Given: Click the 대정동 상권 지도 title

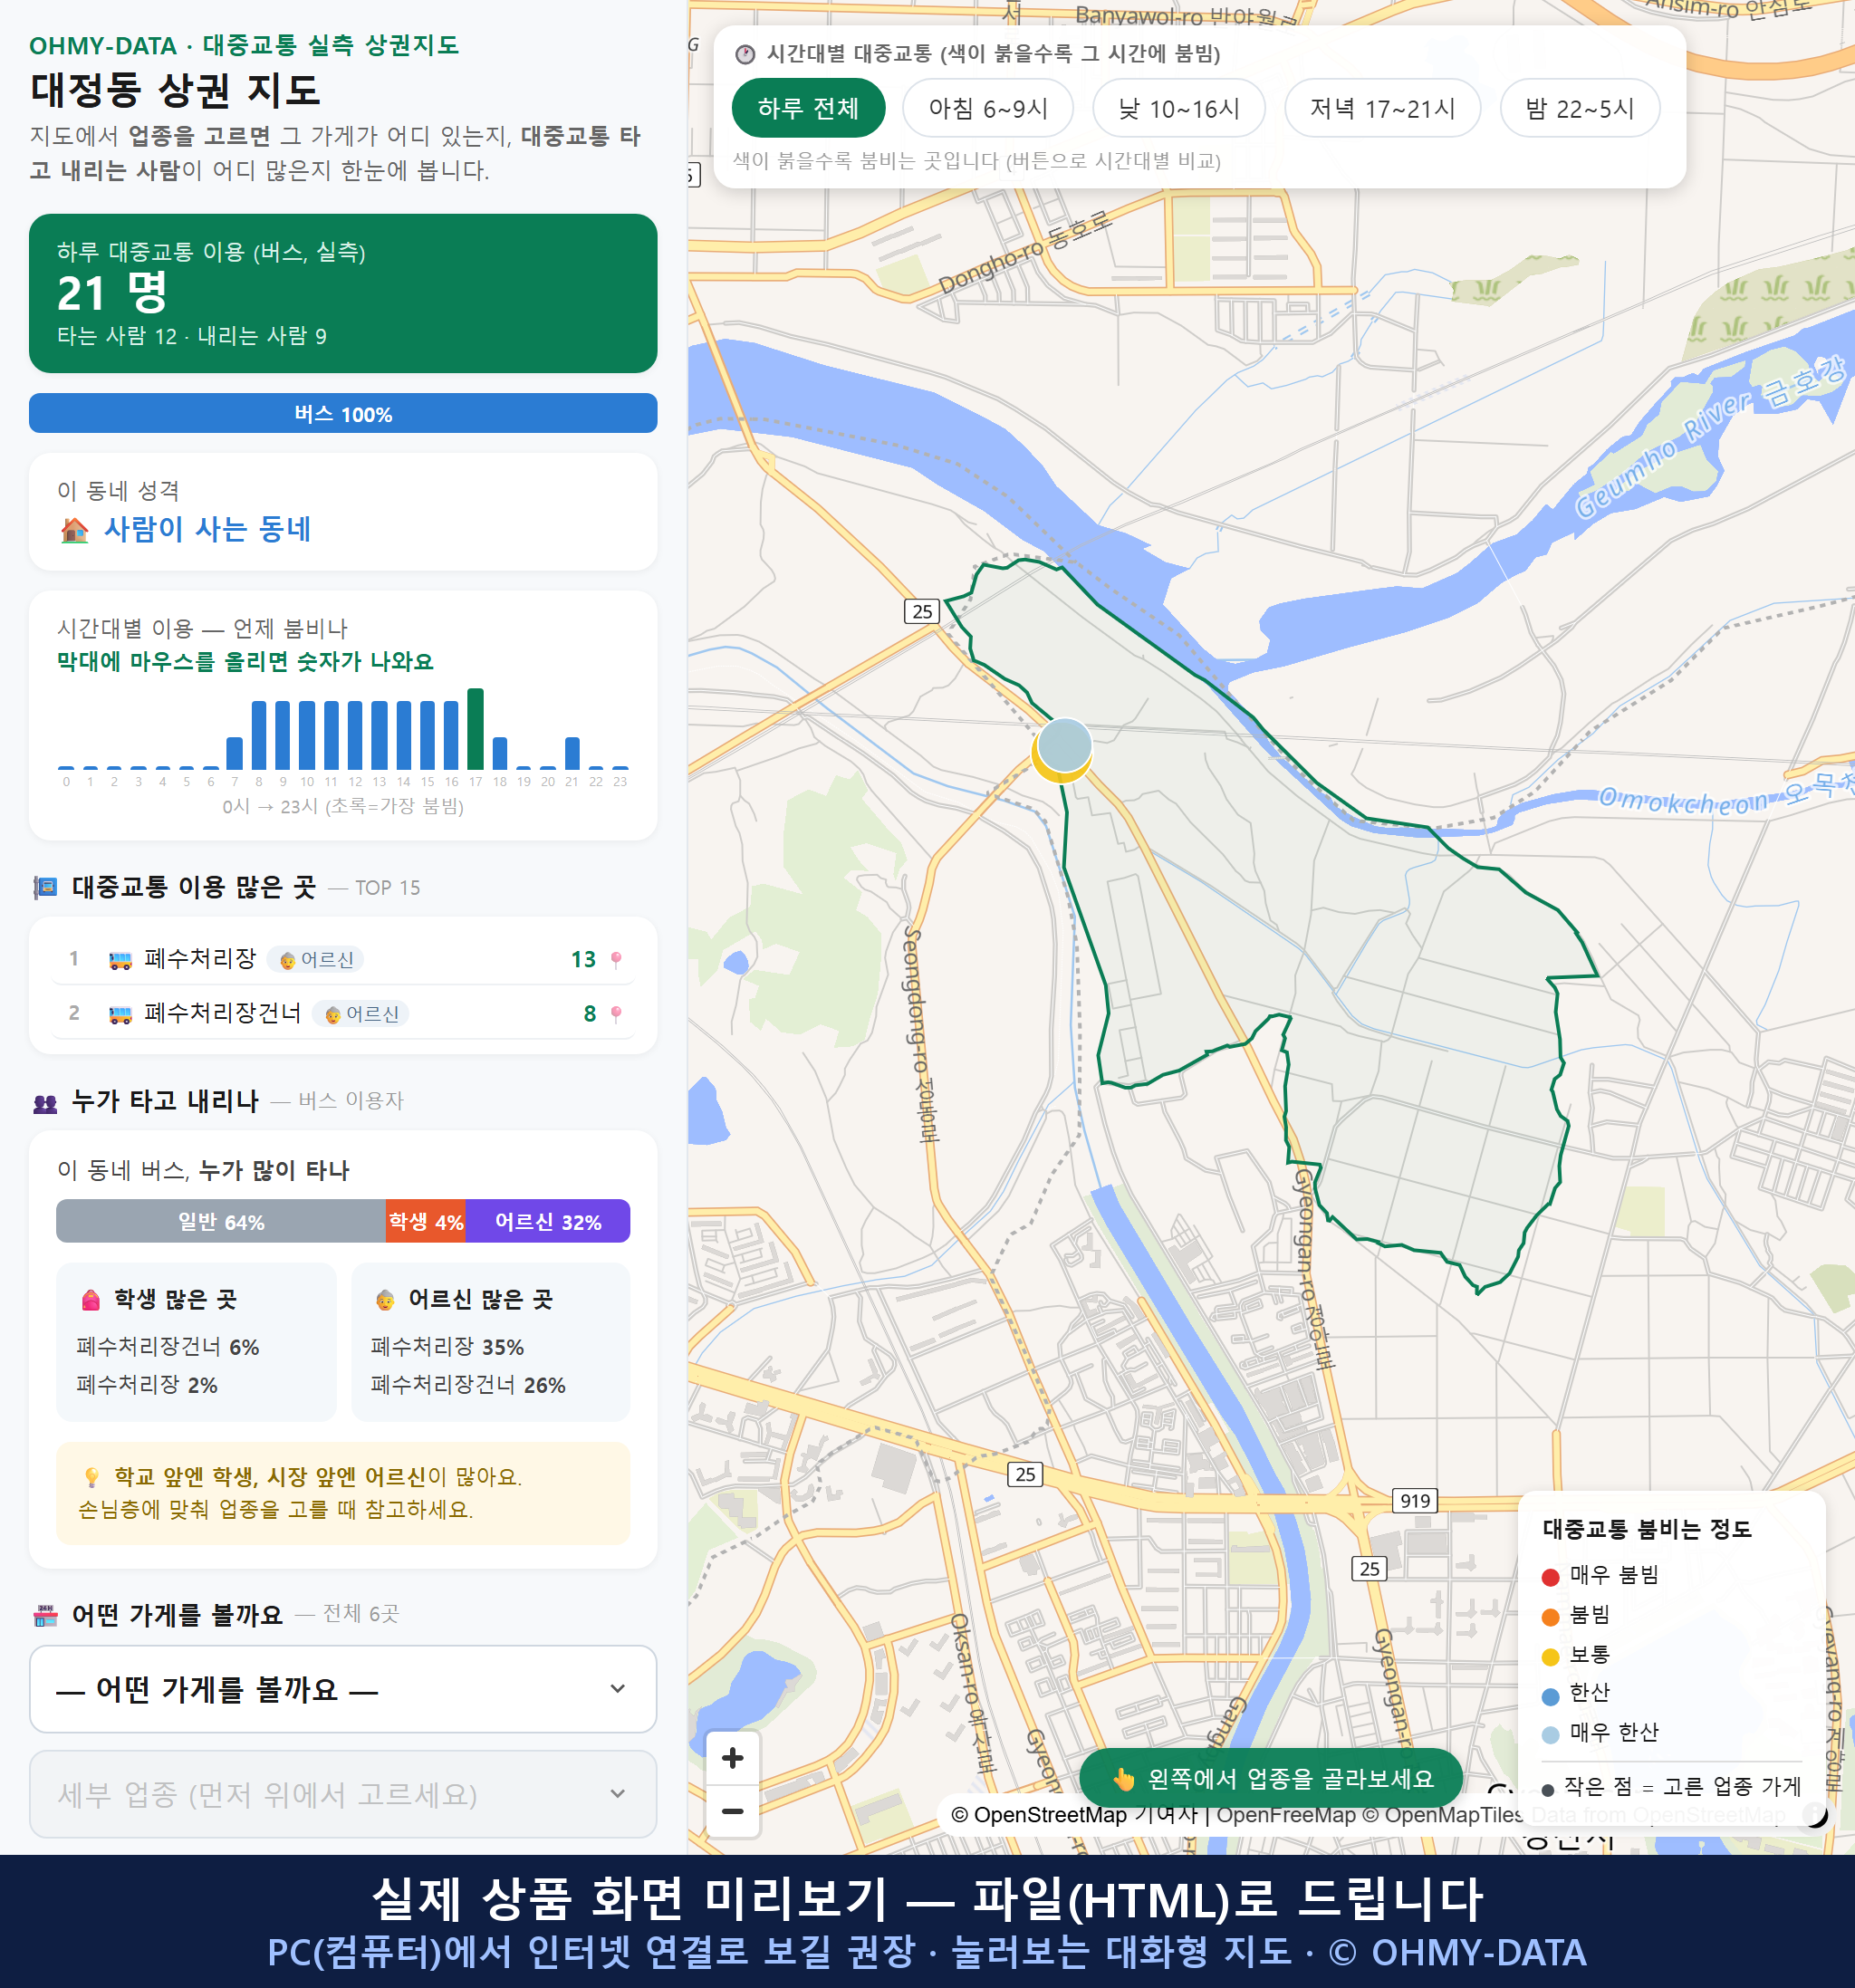Looking at the screenshot, I should (x=175, y=91).
